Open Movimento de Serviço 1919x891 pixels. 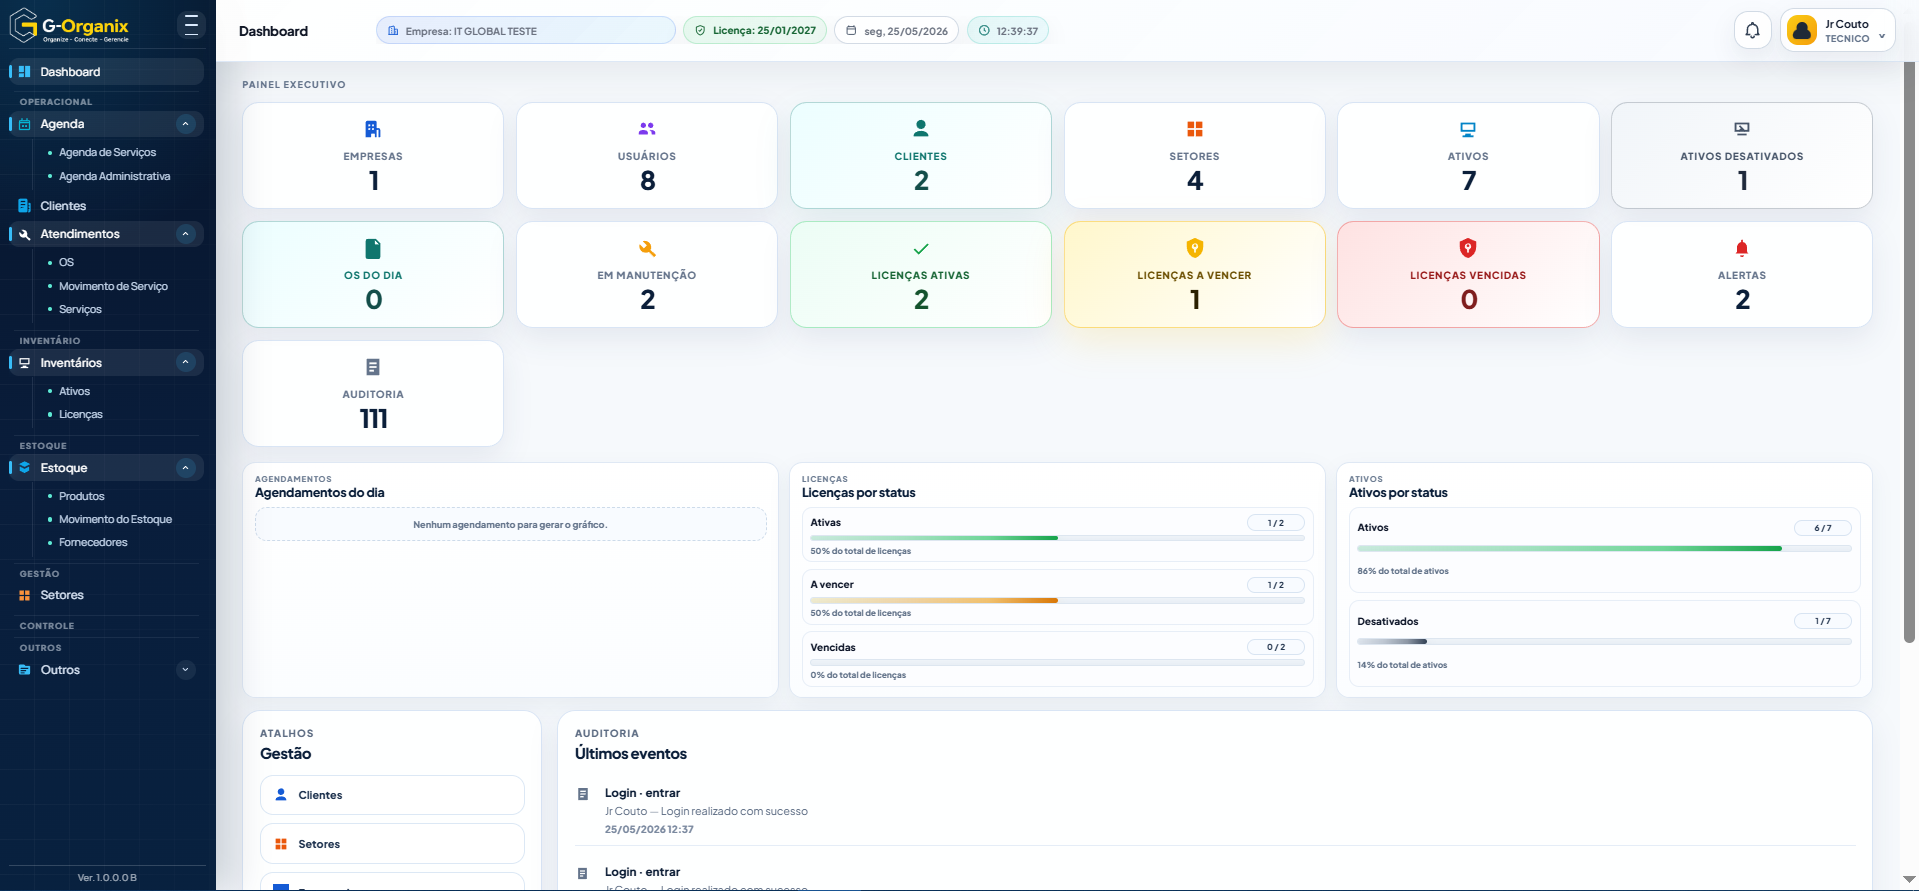coord(113,286)
